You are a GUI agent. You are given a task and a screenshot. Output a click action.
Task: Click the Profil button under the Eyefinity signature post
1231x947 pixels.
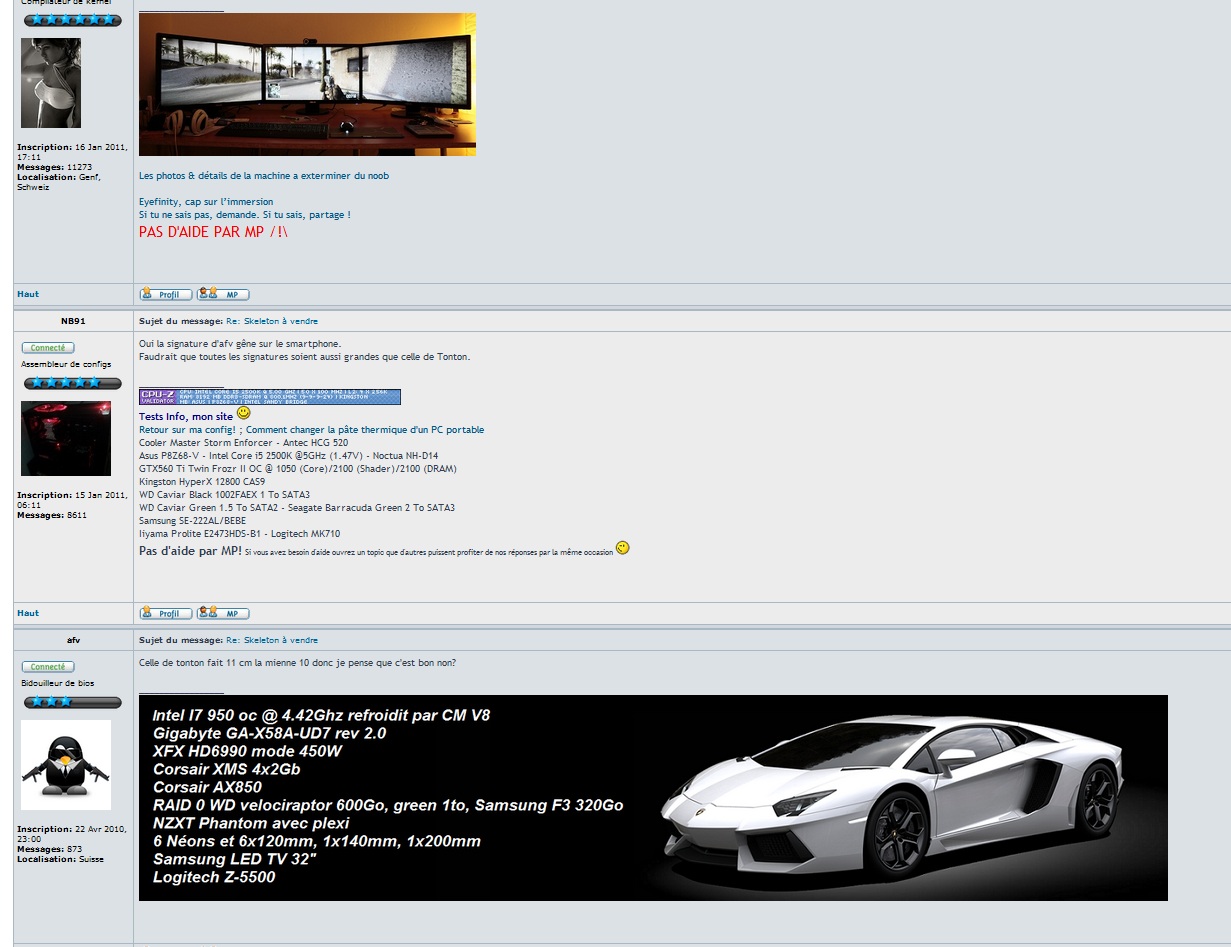coord(165,294)
